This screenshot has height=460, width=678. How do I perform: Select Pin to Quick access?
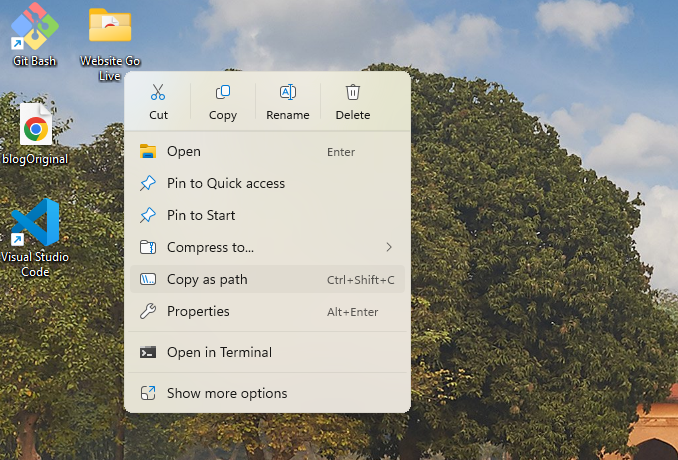pos(226,183)
